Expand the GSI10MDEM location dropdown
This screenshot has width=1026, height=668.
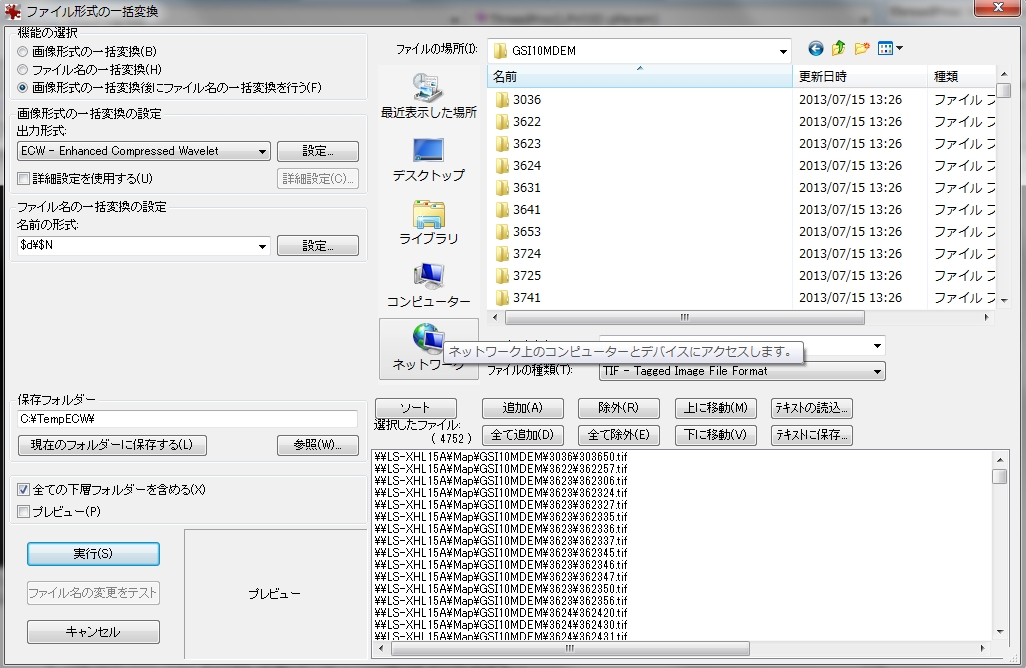782,51
